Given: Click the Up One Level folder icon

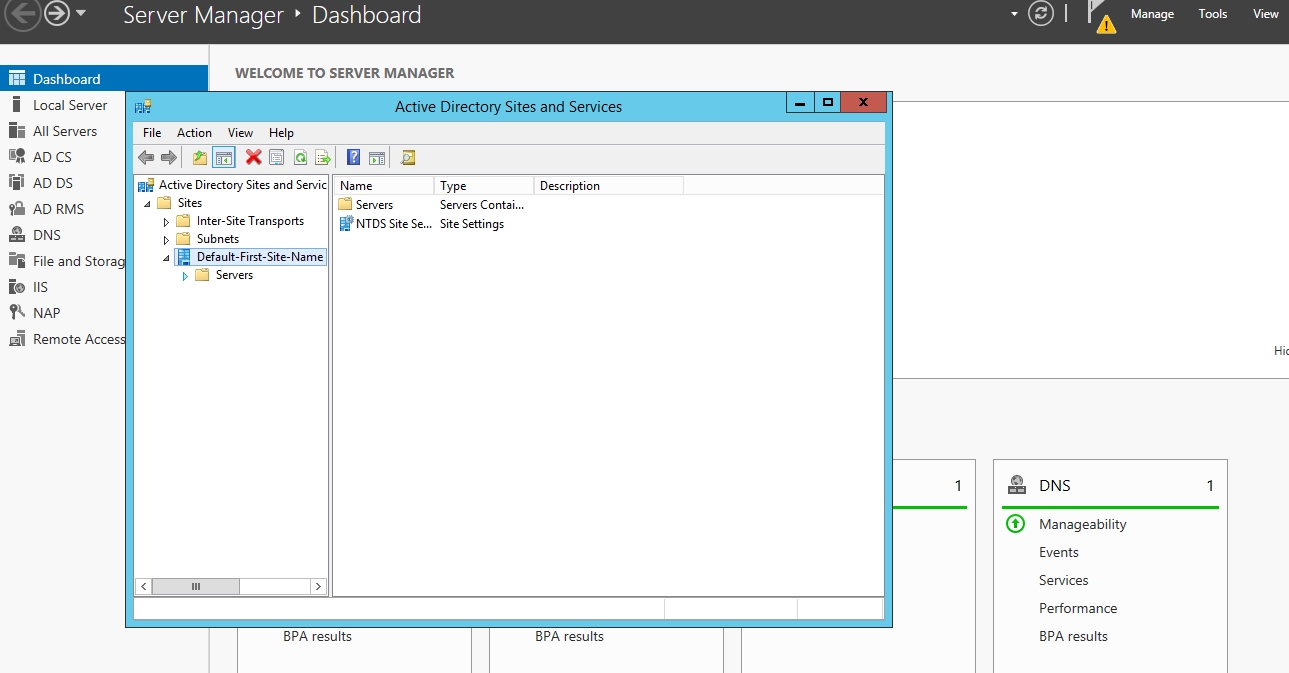Looking at the screenshot, I should point(200,158).
